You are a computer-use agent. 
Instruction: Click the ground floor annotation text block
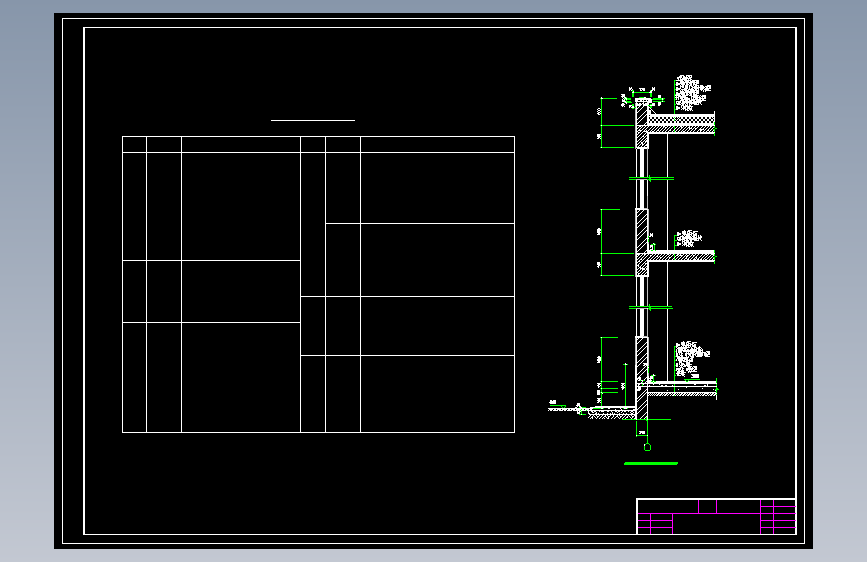tap(691, 358)
